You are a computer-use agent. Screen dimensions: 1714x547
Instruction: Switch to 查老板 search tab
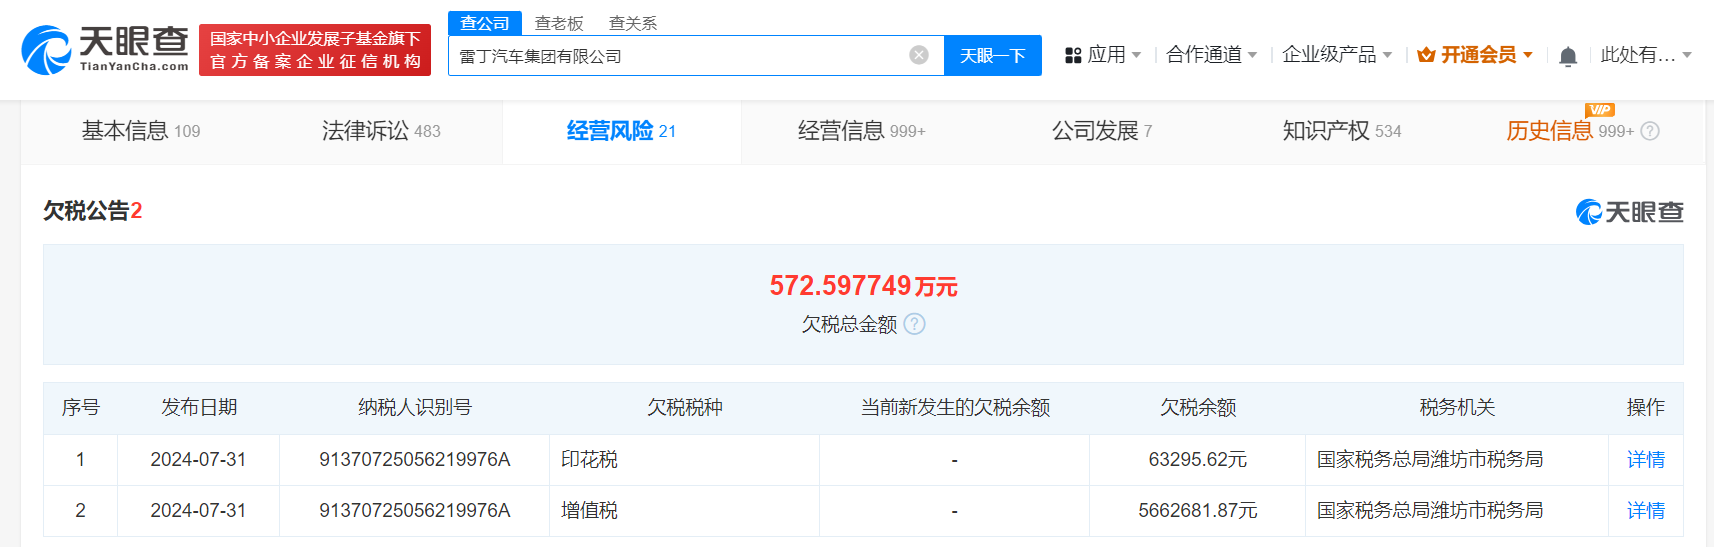click(559, 23)
